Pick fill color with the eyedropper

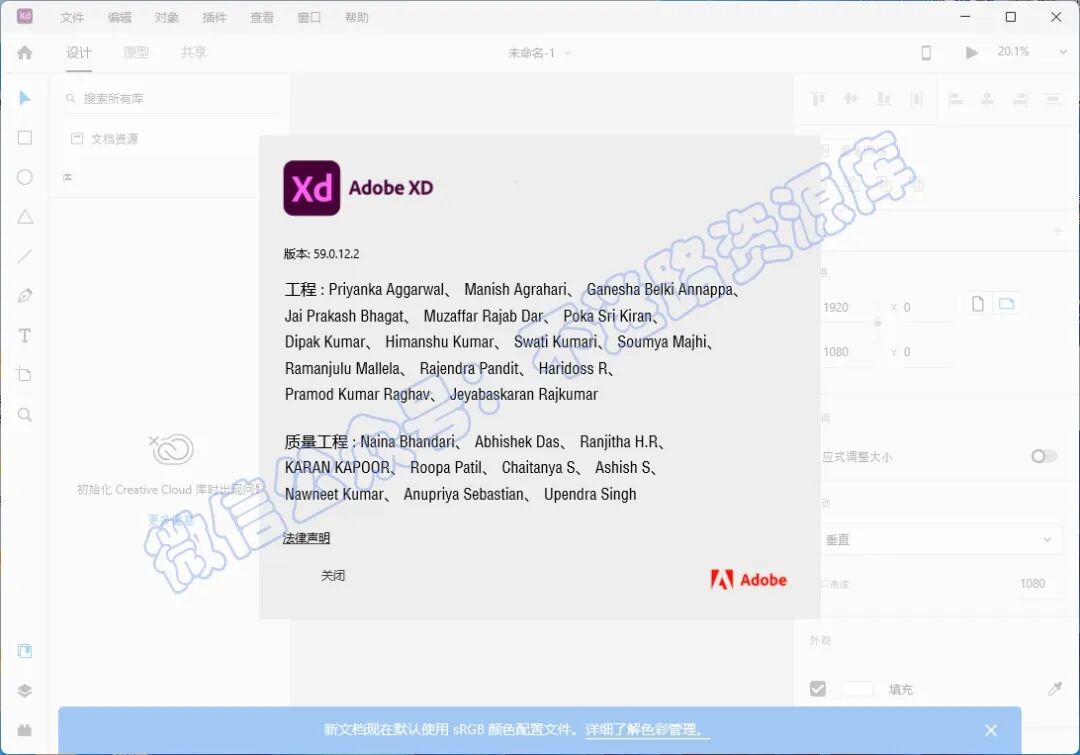point(1055,688)
